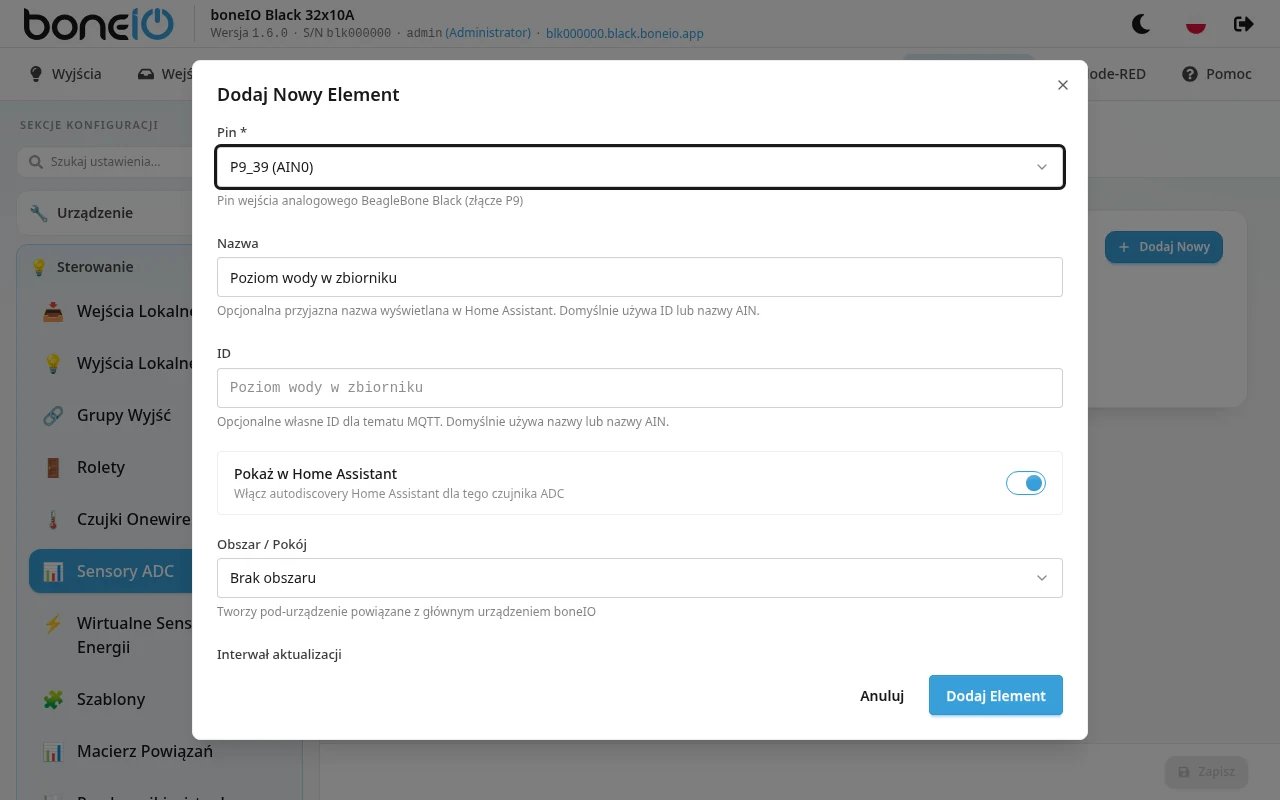This screenshot has width=1280, height=800.
Task: Open the Obszar / Pokój dropdown
Action: click(640, 578)
